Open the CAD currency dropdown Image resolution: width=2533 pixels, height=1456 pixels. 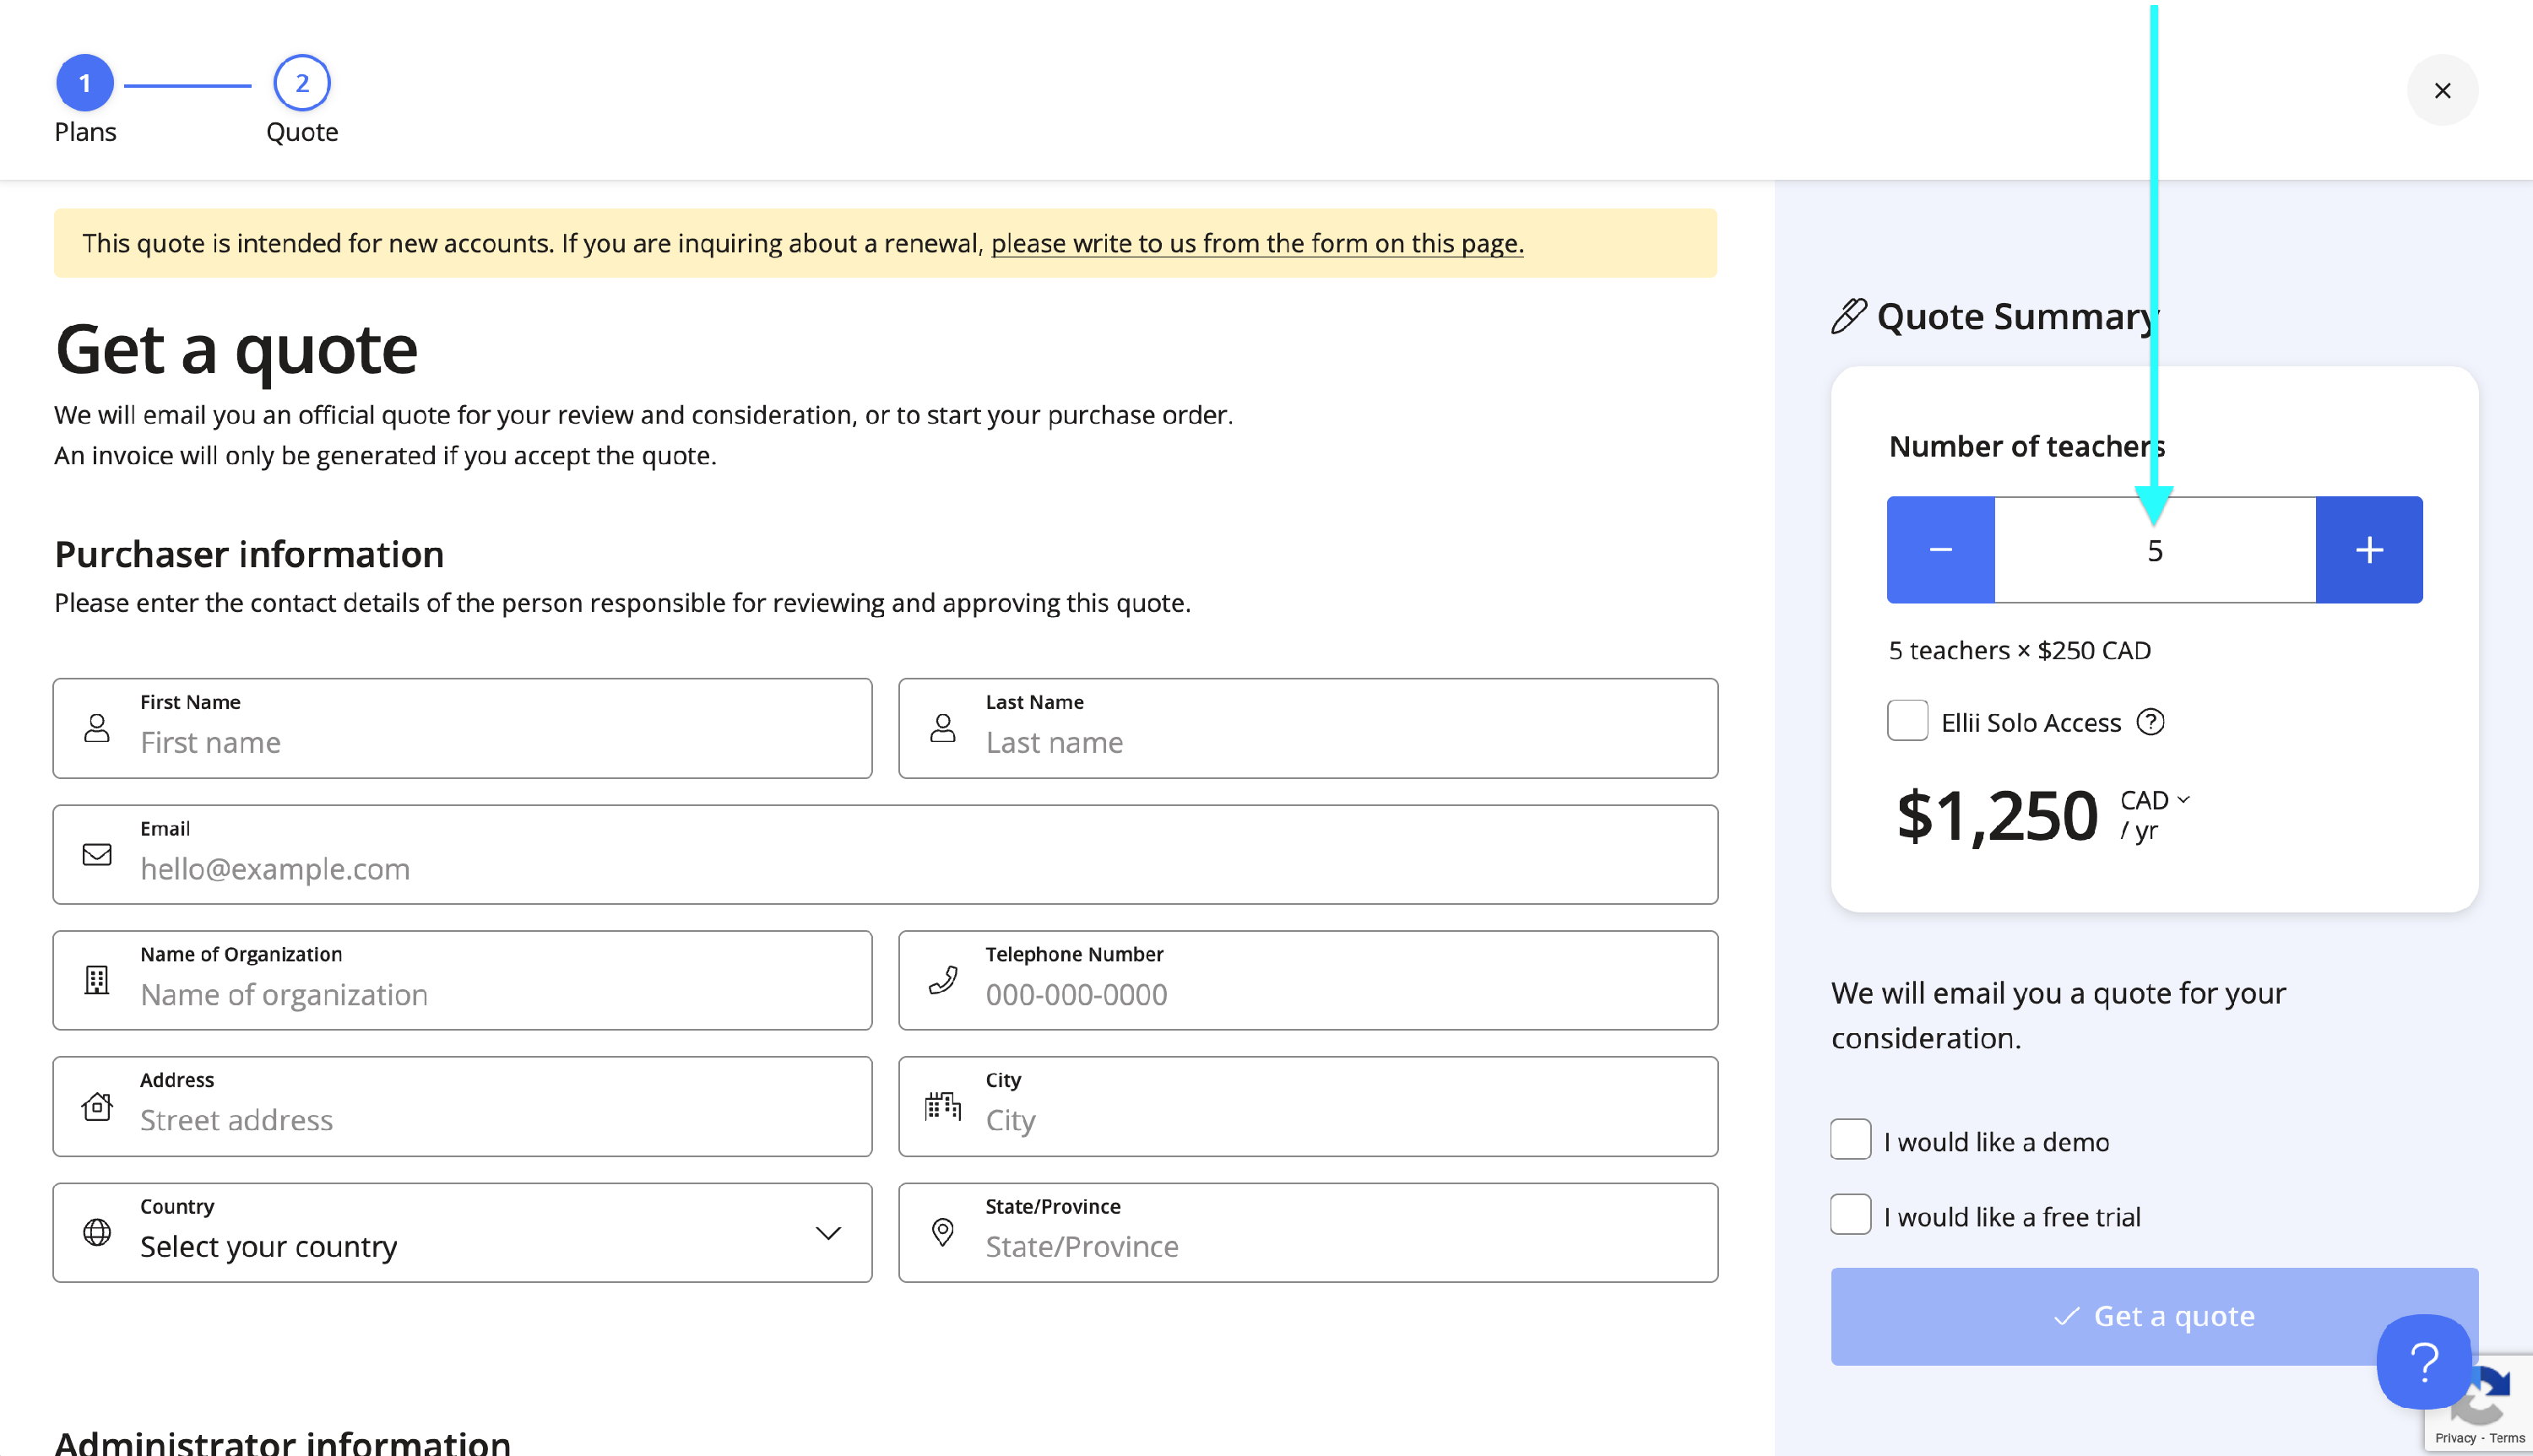2155,800
